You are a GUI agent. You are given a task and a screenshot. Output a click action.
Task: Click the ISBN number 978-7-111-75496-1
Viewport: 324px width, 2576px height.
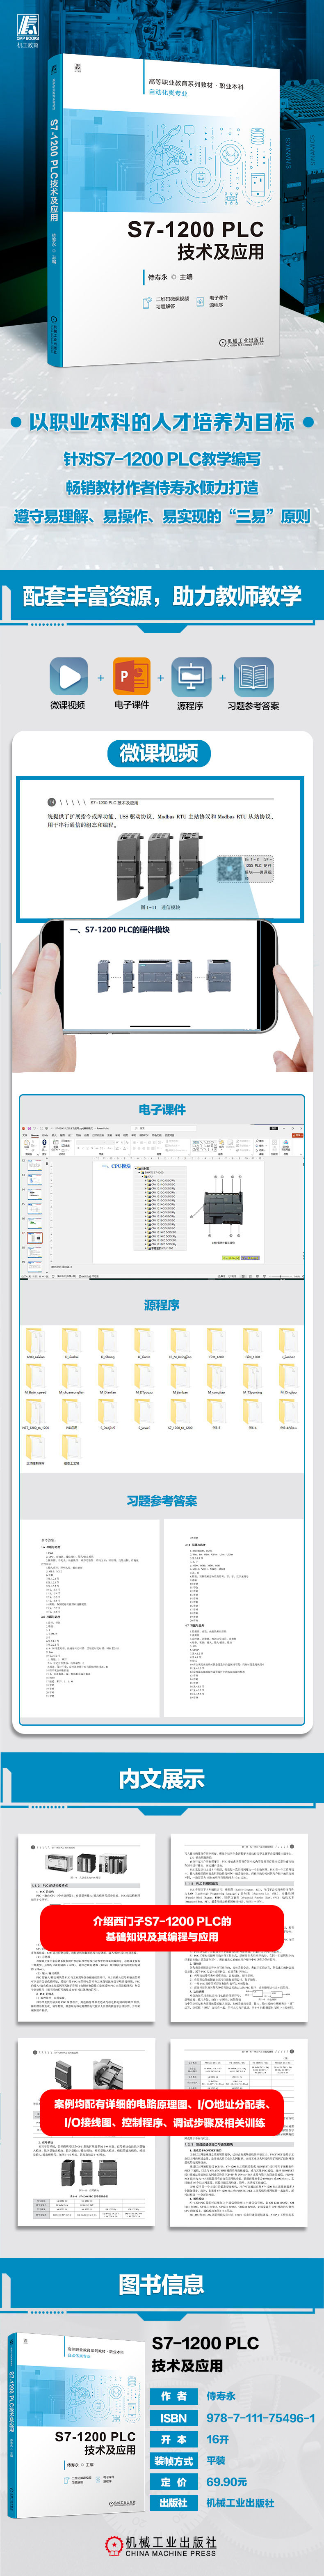261,2417
